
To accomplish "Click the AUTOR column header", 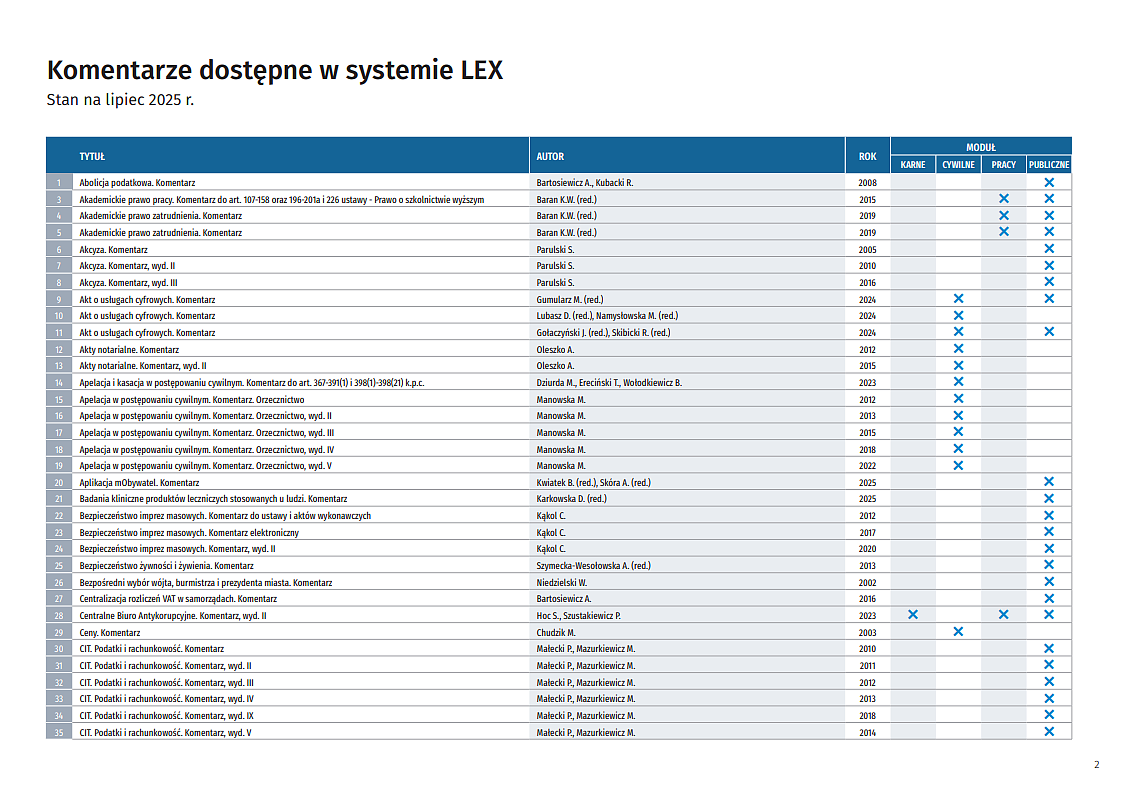I will pos(550,156).
